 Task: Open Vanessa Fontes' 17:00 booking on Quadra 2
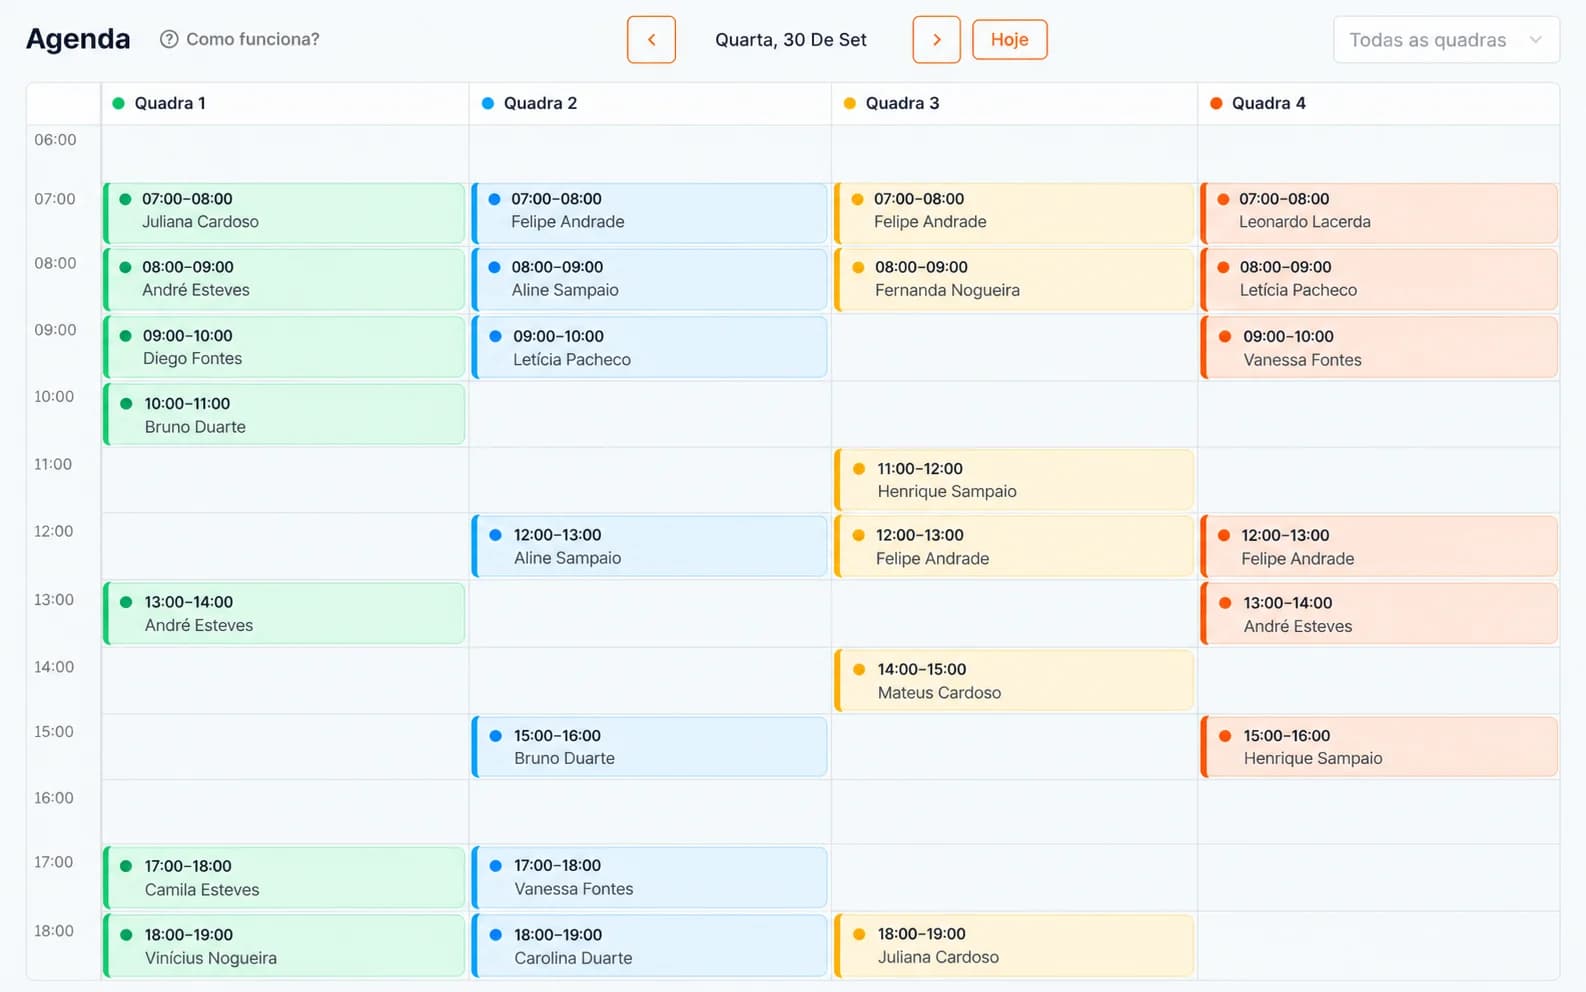pos(649,877)
